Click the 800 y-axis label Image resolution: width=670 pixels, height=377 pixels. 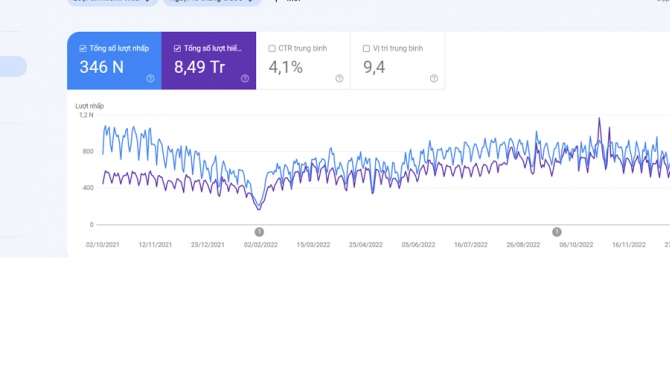[88, 151]
